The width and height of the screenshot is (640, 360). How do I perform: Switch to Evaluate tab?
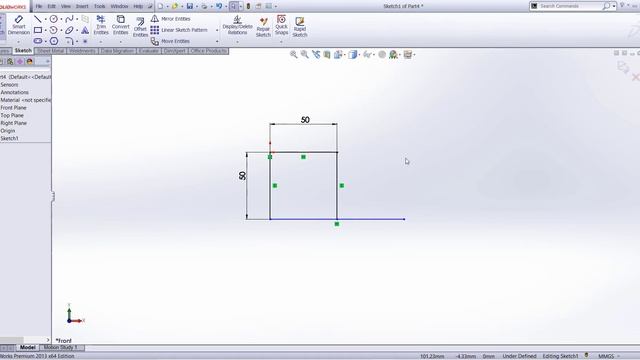(149, 51)
